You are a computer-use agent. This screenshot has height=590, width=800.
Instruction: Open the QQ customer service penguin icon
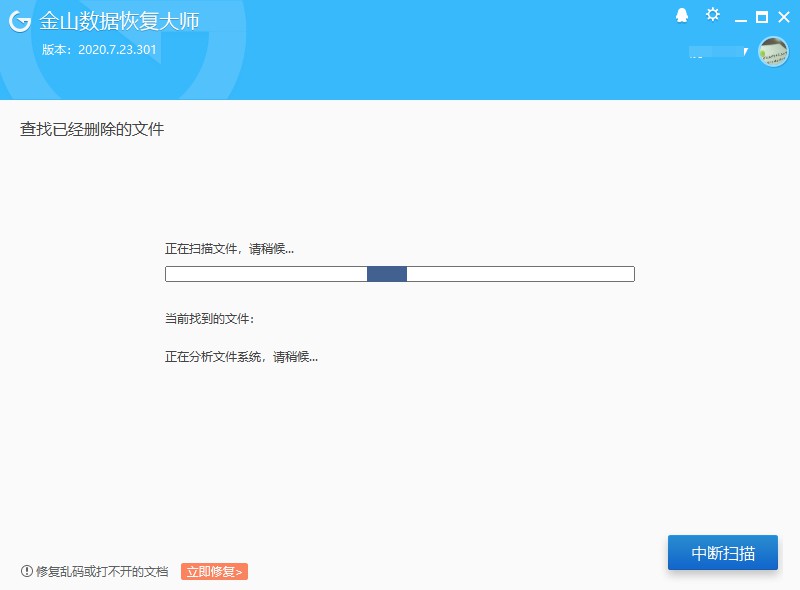[x=681, y=15]
